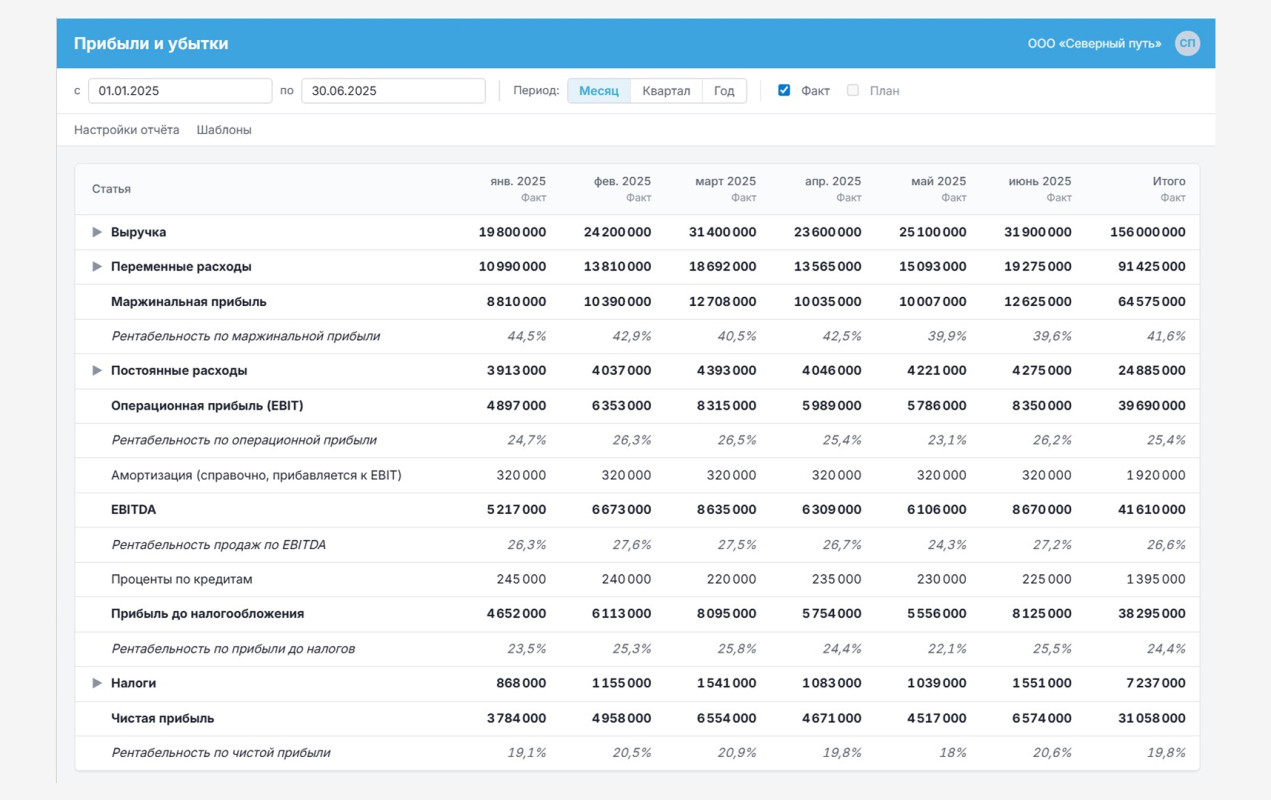The height and width of the screenshot is (800, 1271).
Task: Select the Месяц period option
Action: point(599,91)
